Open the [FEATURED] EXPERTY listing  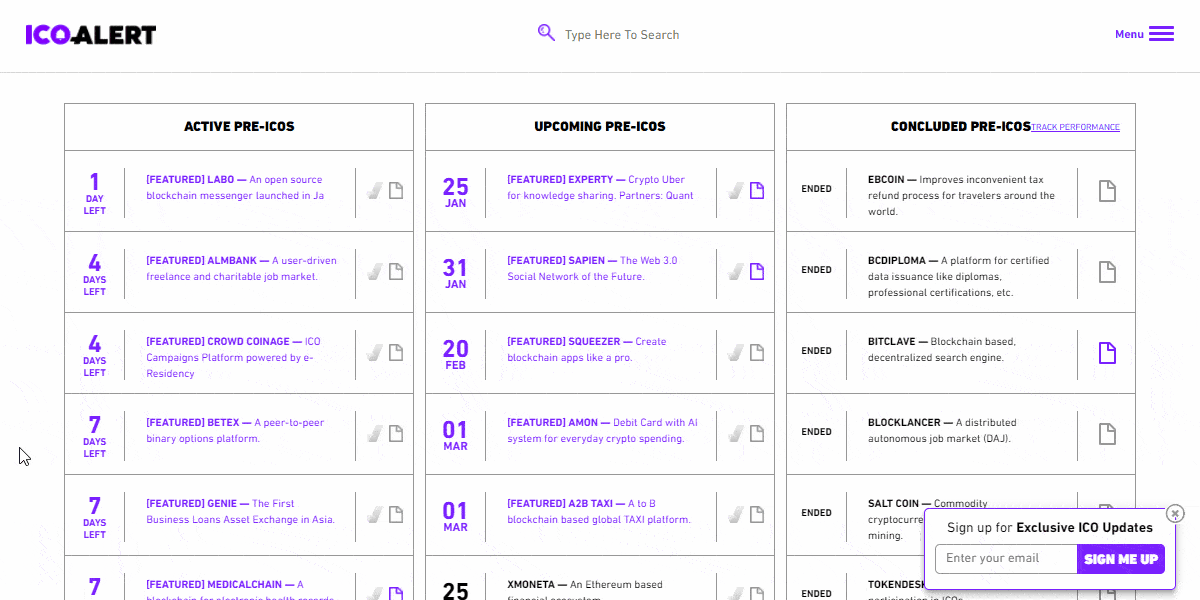[x=600, y=188]
